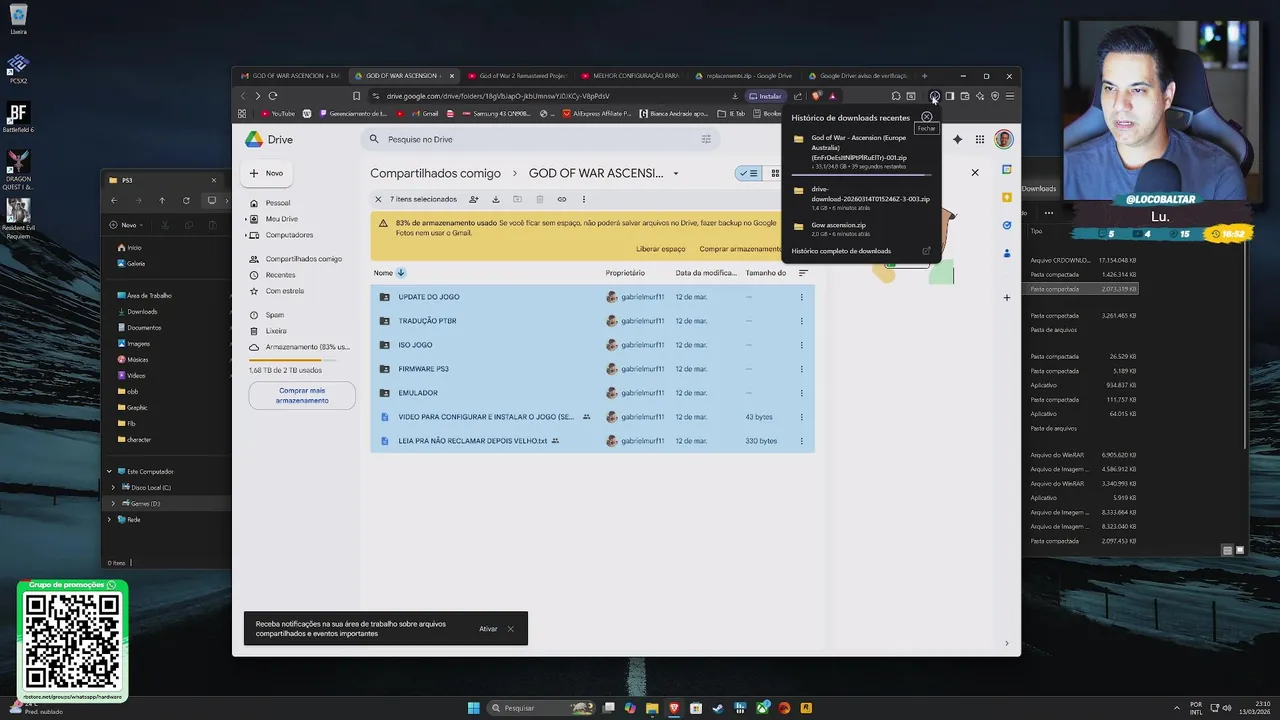Bookmark this page icon in address bar

pyautogui.click(x=356, y=96)
